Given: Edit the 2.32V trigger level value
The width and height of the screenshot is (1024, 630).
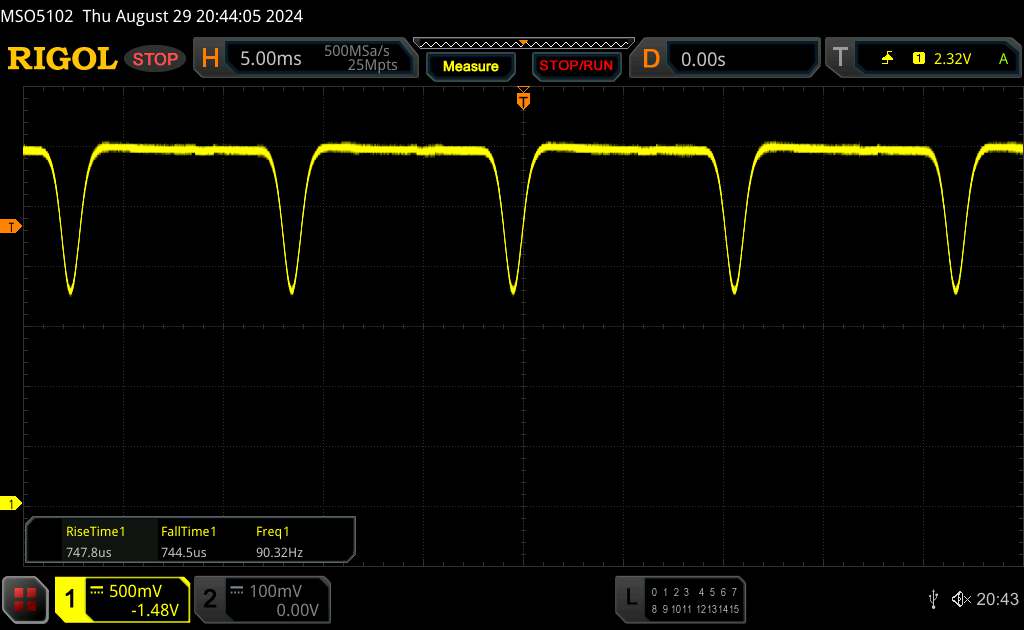Looking at the screenshot, I should click(952, 59).
